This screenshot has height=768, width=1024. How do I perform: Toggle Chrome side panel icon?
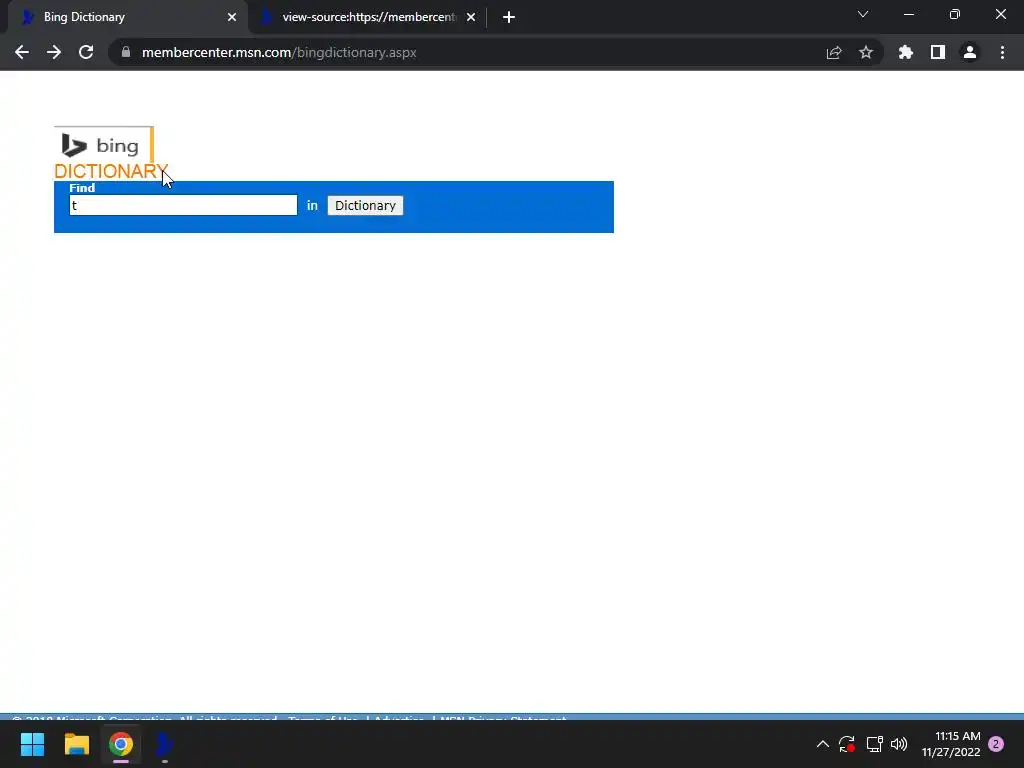(938, 52)
